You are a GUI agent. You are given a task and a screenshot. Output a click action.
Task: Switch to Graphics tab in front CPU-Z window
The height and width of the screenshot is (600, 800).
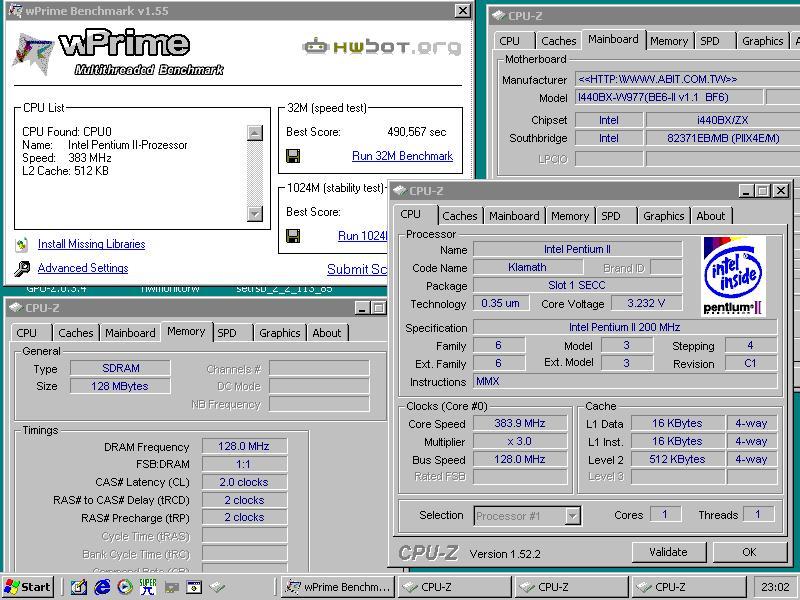(x=663, y=216)
